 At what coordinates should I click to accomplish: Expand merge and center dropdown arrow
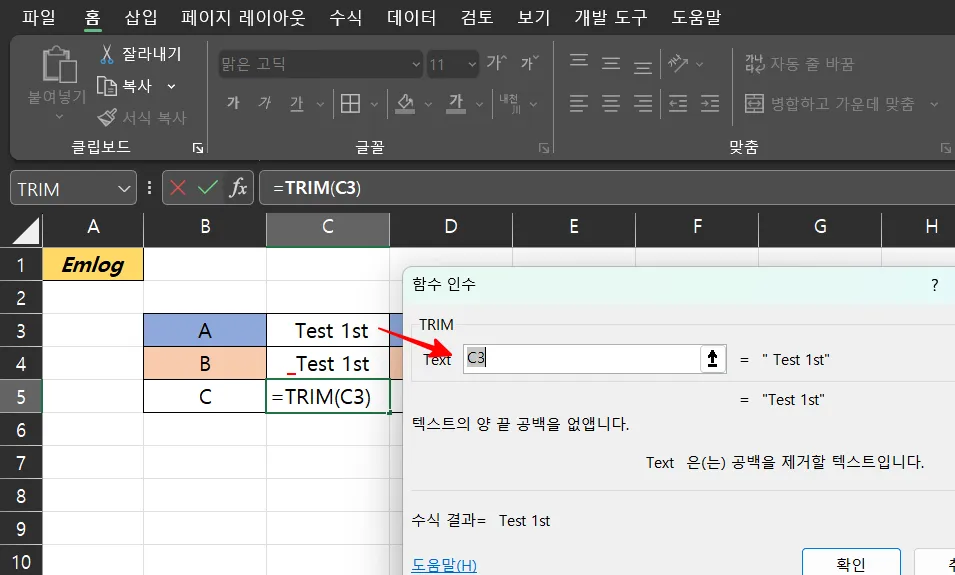(934, 104)
